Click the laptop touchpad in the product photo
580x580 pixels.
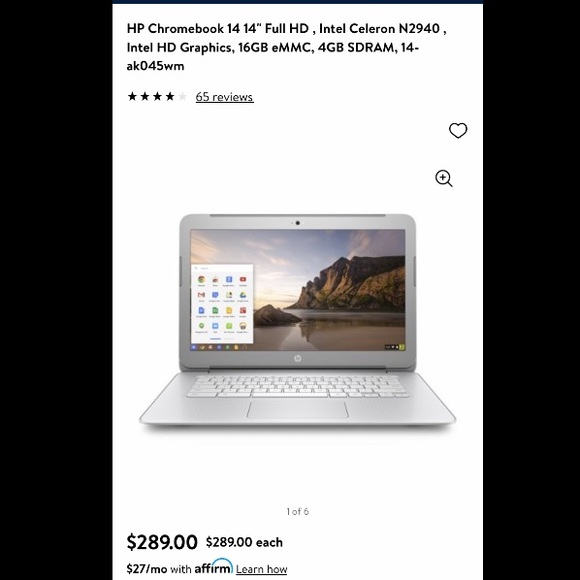297,409
